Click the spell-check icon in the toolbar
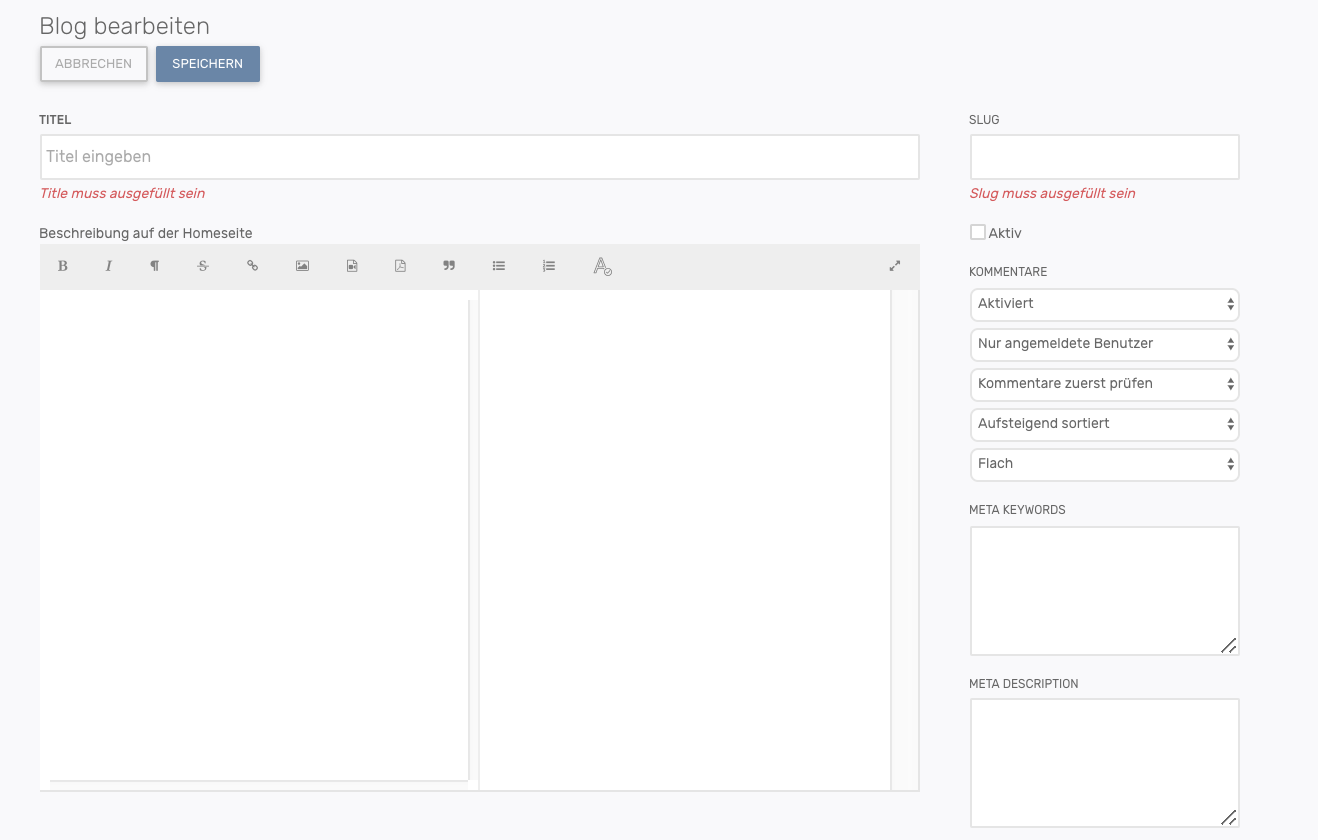1318x840 pixels. pos(602,266)
